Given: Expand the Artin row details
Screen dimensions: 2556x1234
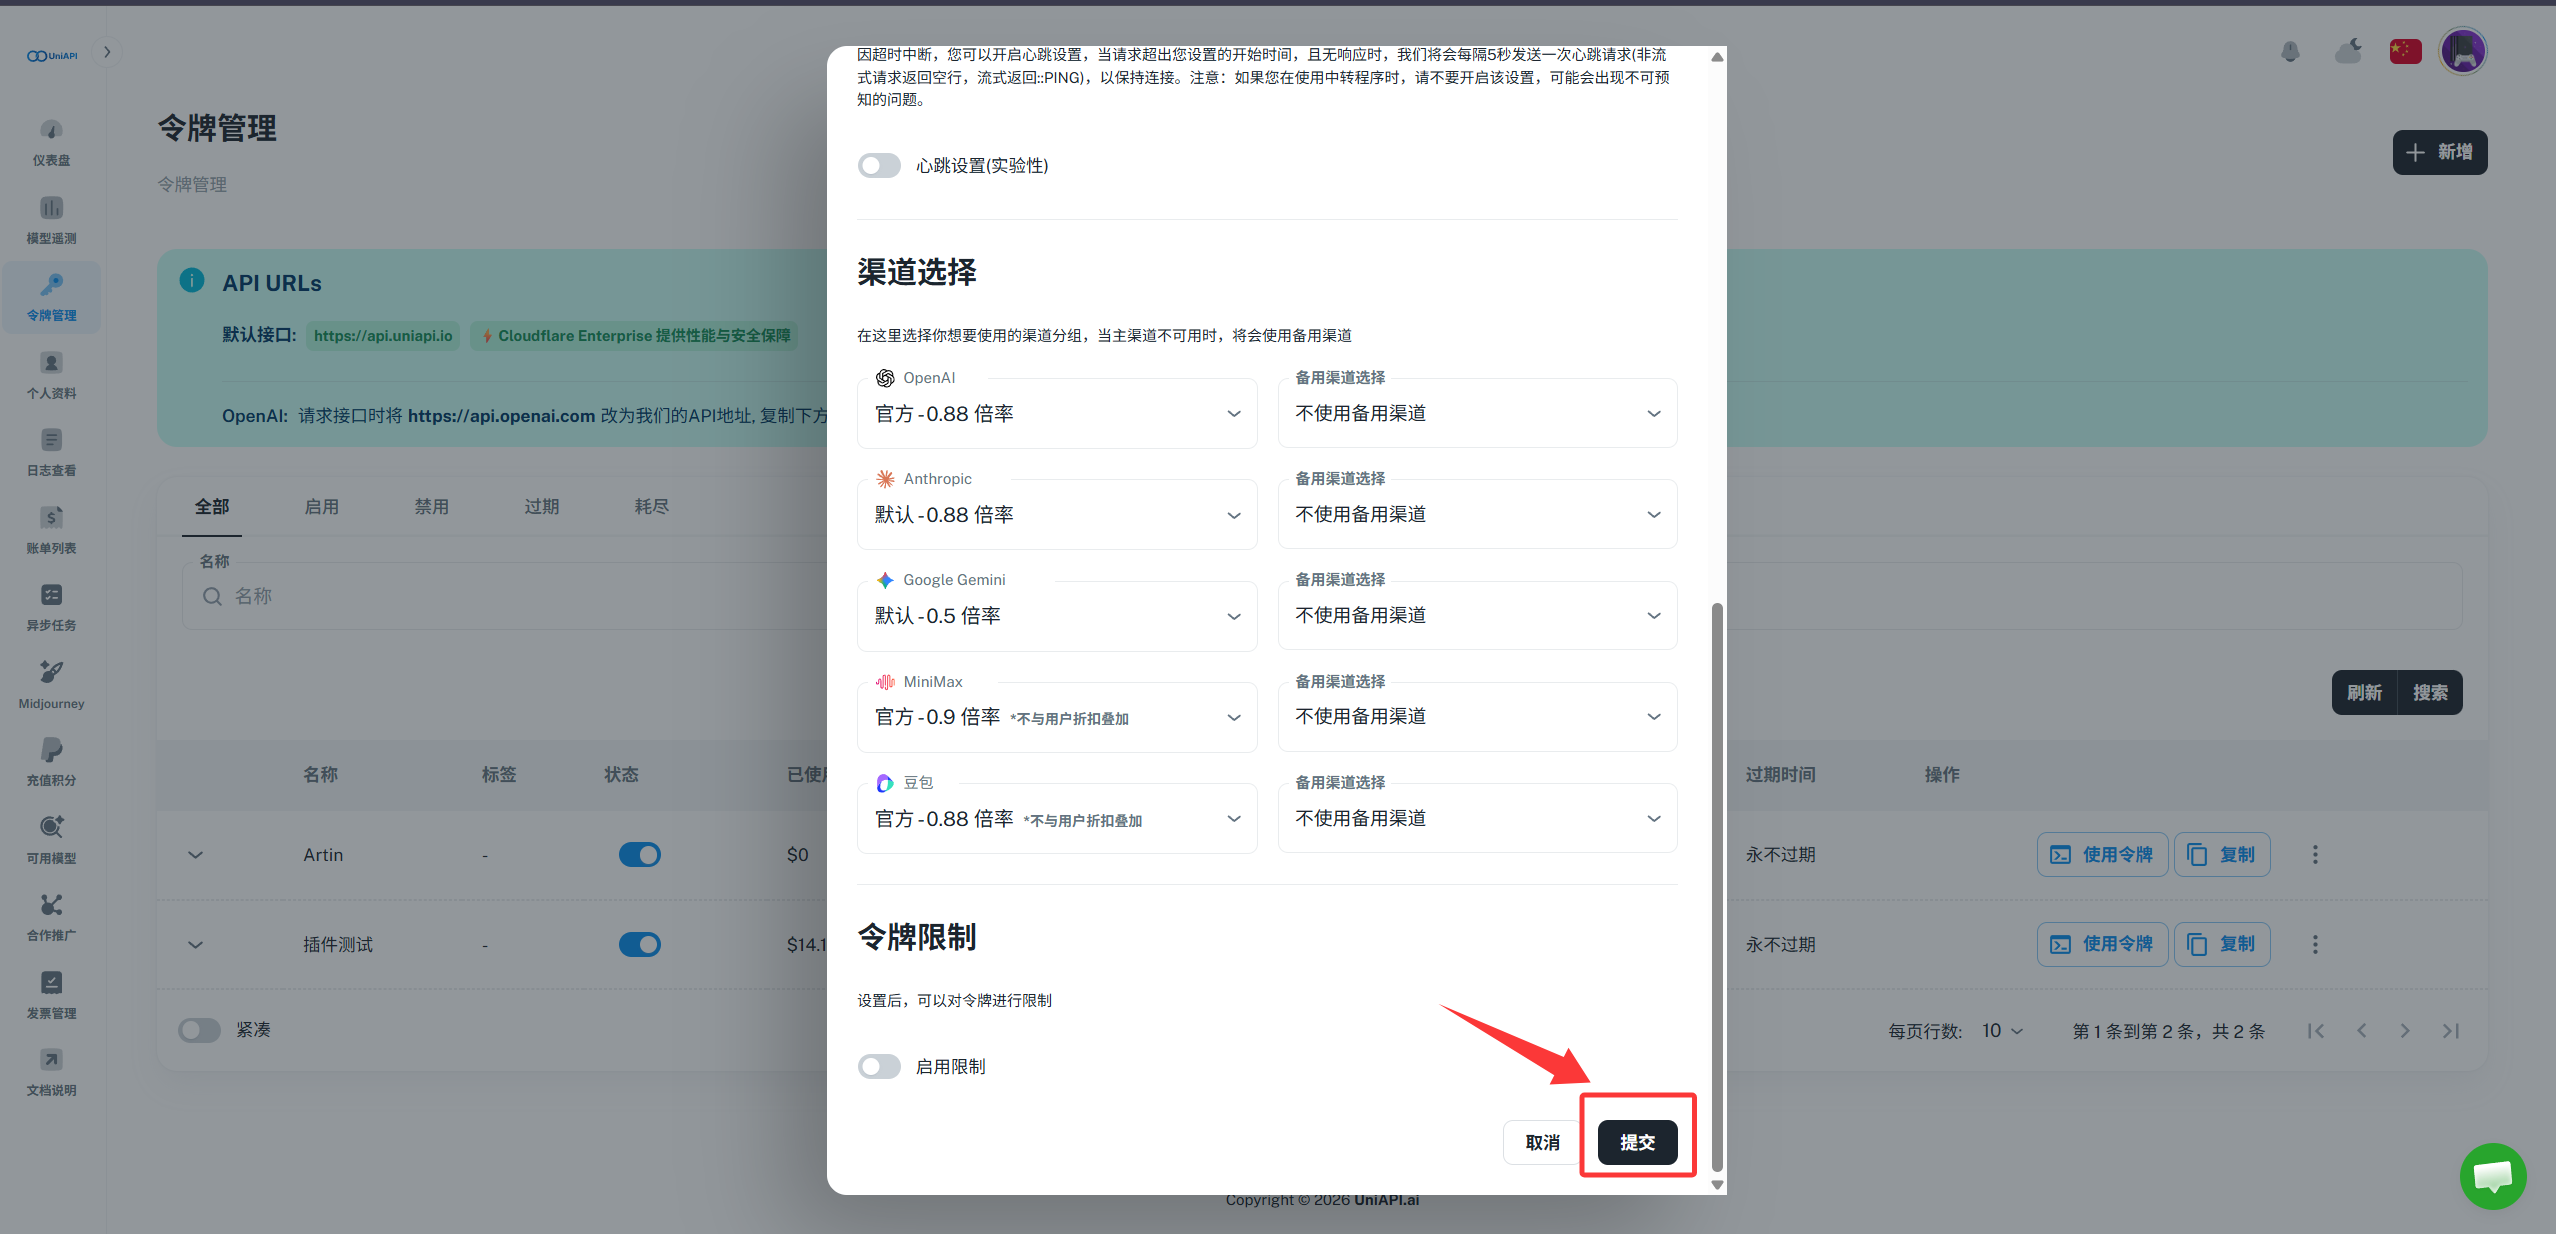Looking at the screenshot, I should point(196,855).
